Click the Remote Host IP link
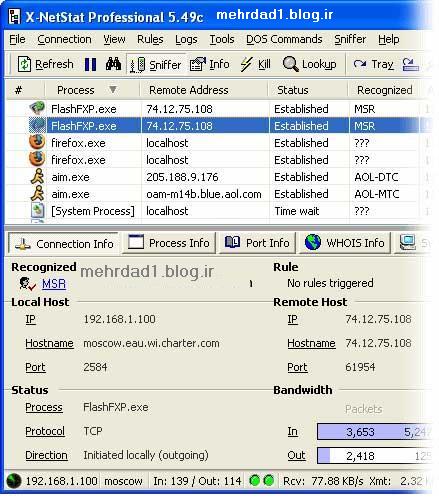Viewport: 439px width, 500px height. [292, 319]
